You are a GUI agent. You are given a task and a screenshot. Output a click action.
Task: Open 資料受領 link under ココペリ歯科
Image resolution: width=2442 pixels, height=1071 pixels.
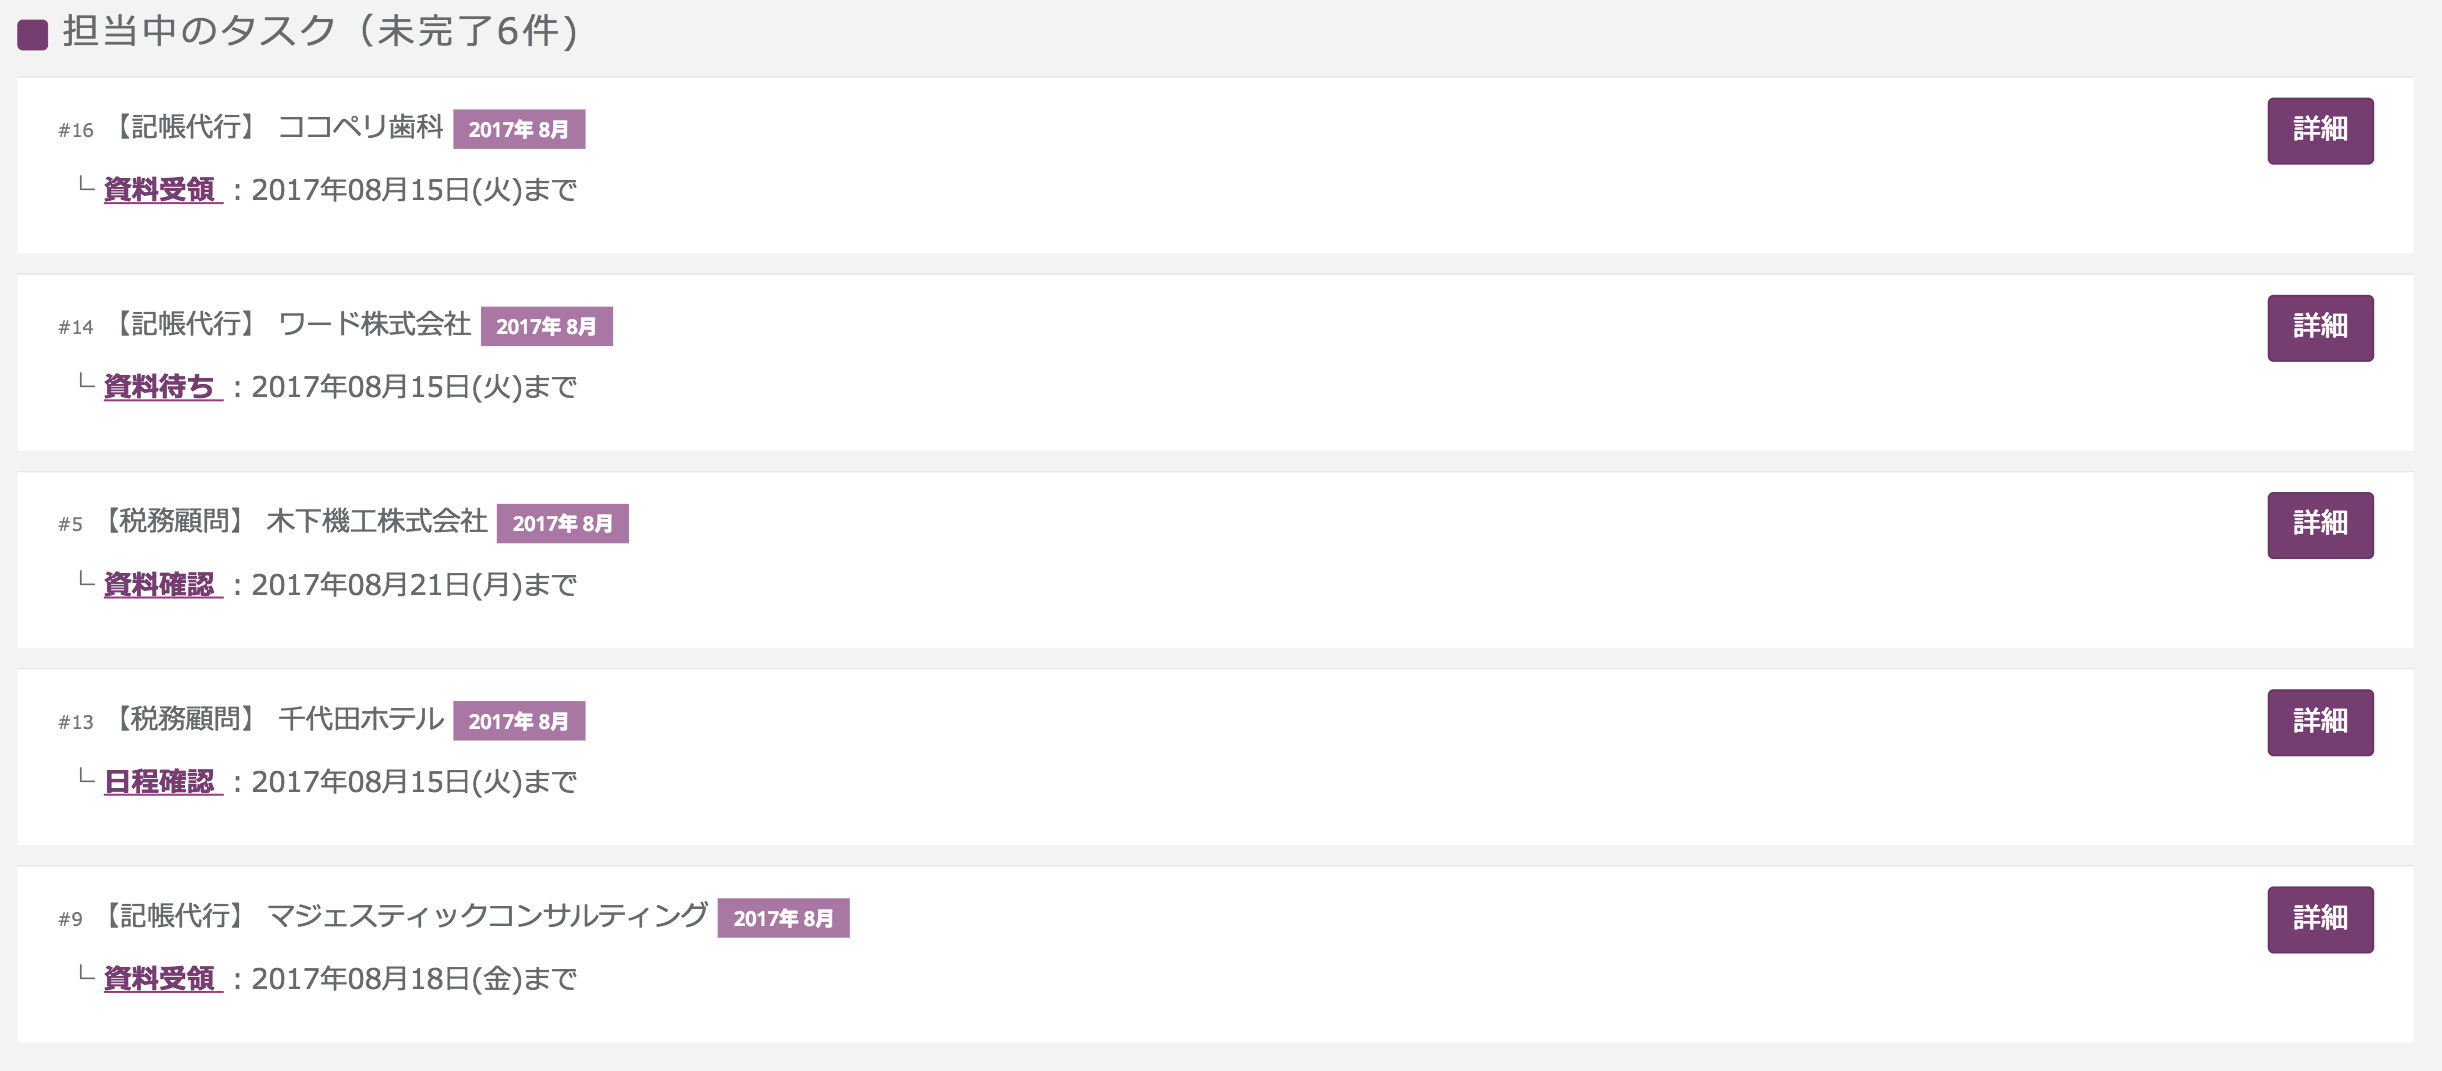pyautogui.click(x=160, y=189)
